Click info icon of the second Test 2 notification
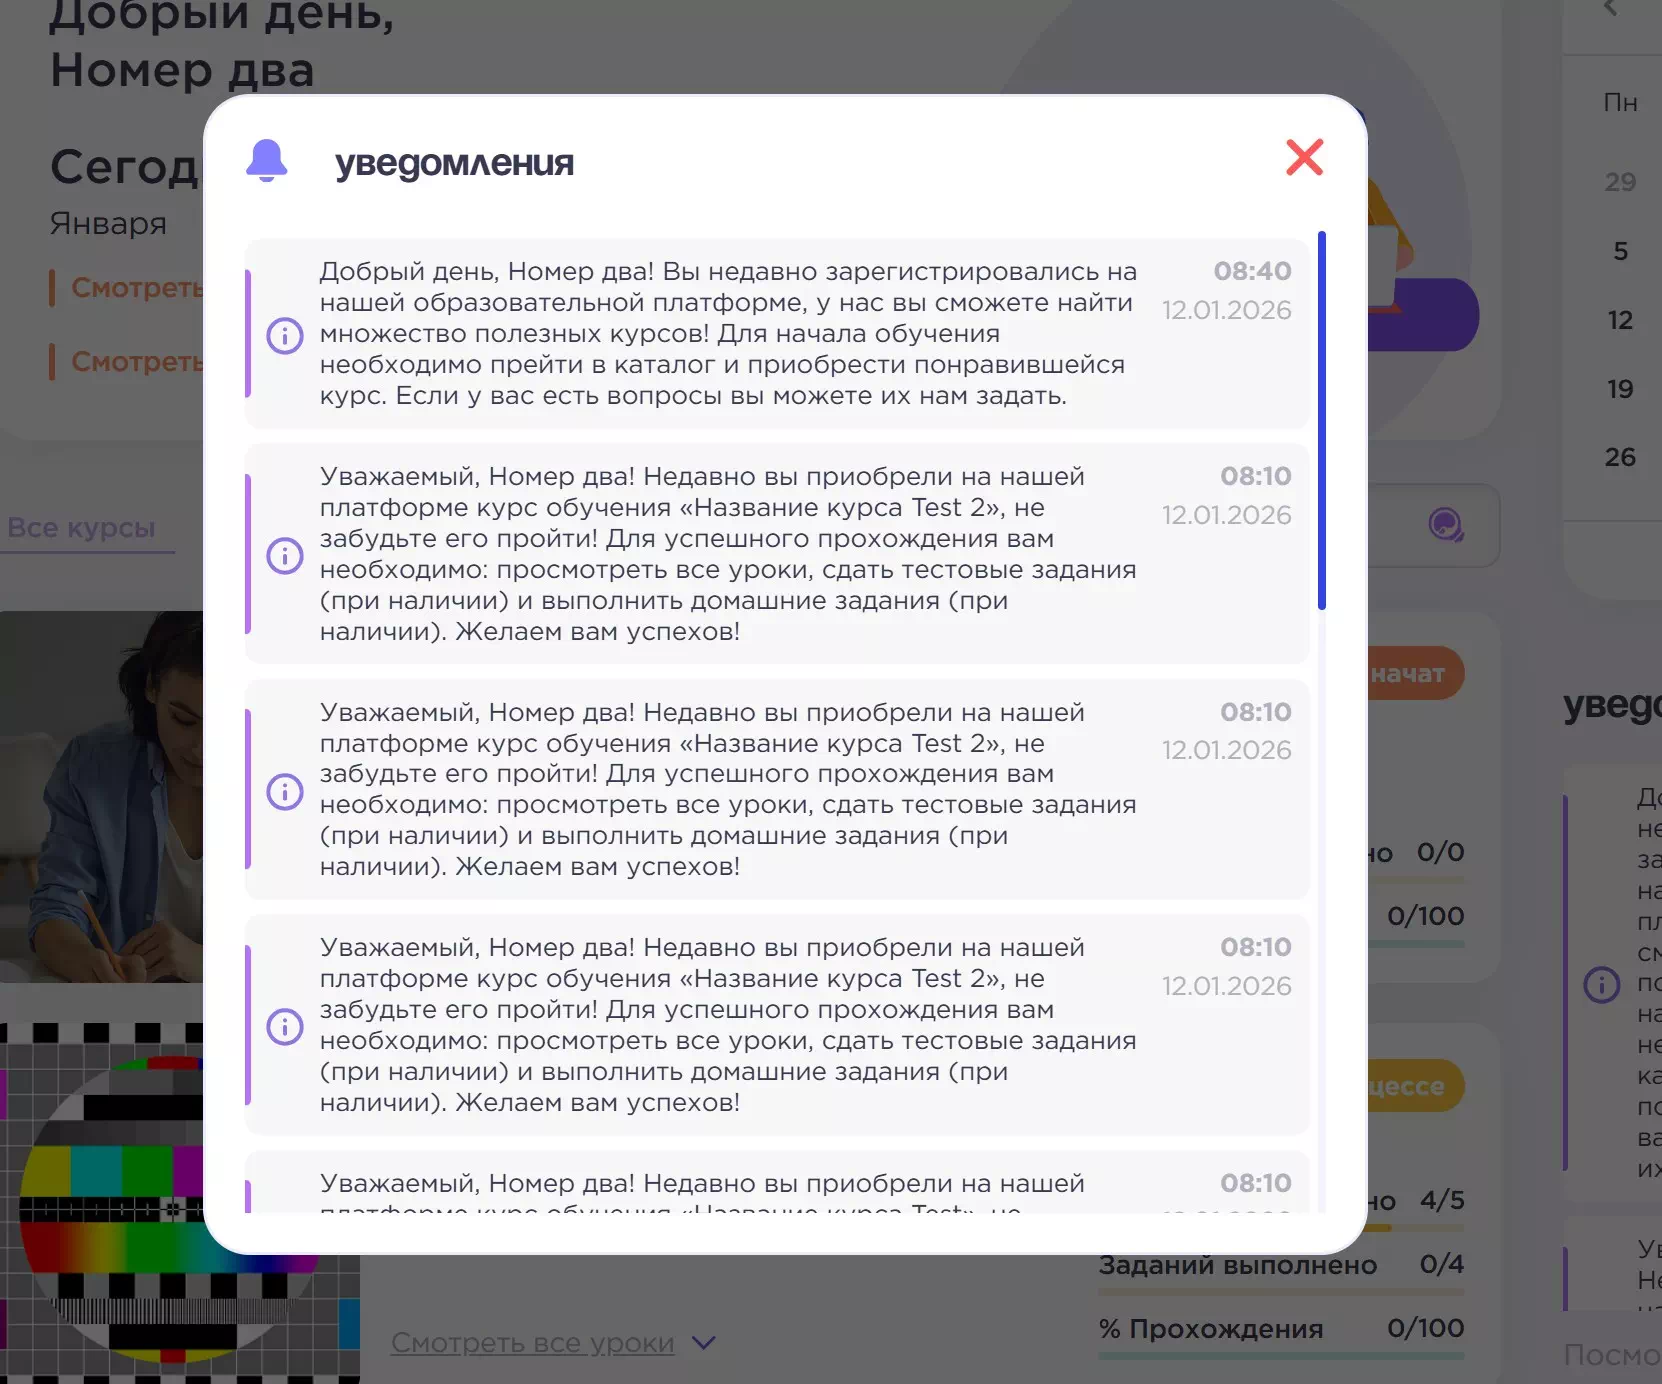1662x1384 pixels. [x=285, y=791]
